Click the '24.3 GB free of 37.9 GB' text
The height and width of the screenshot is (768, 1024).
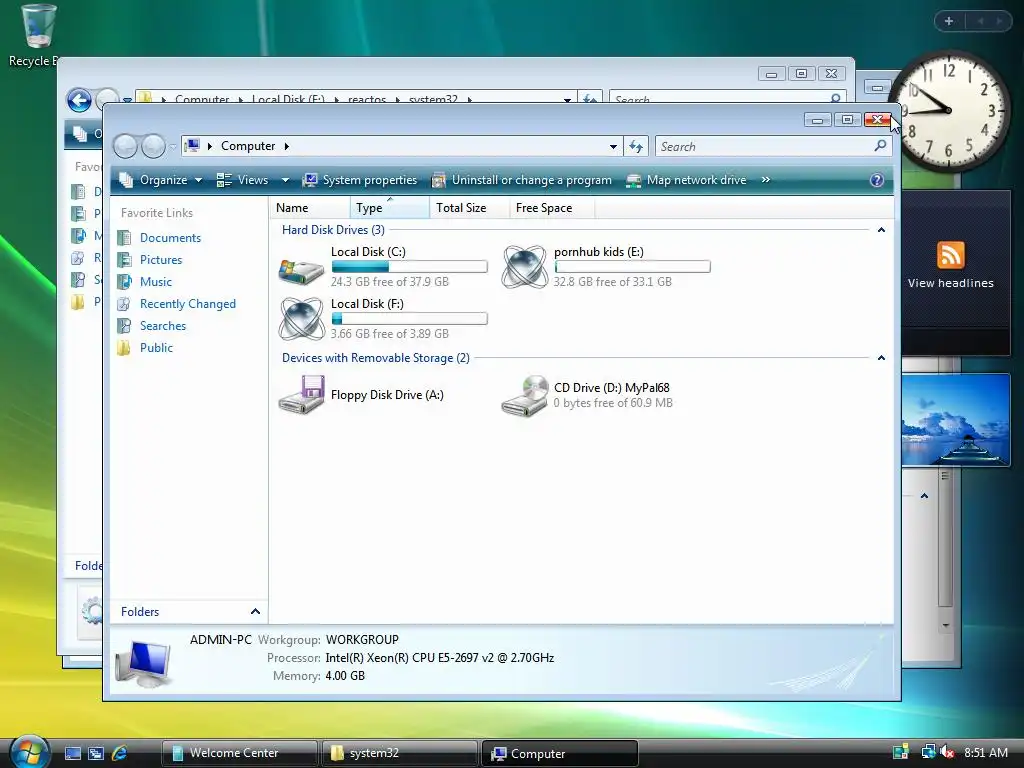[x=389, y=282]
